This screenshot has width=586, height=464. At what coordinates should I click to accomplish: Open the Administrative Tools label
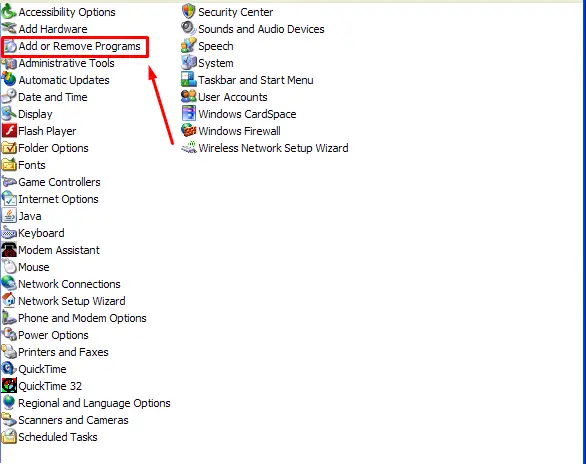pos(67,63)
